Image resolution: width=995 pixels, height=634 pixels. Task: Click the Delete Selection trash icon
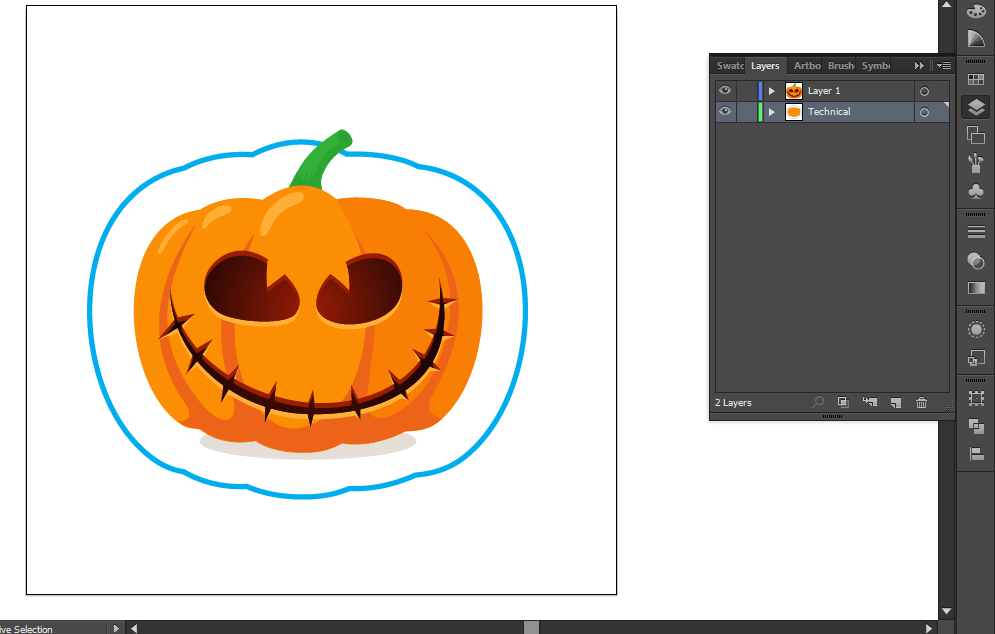(922, 403)
